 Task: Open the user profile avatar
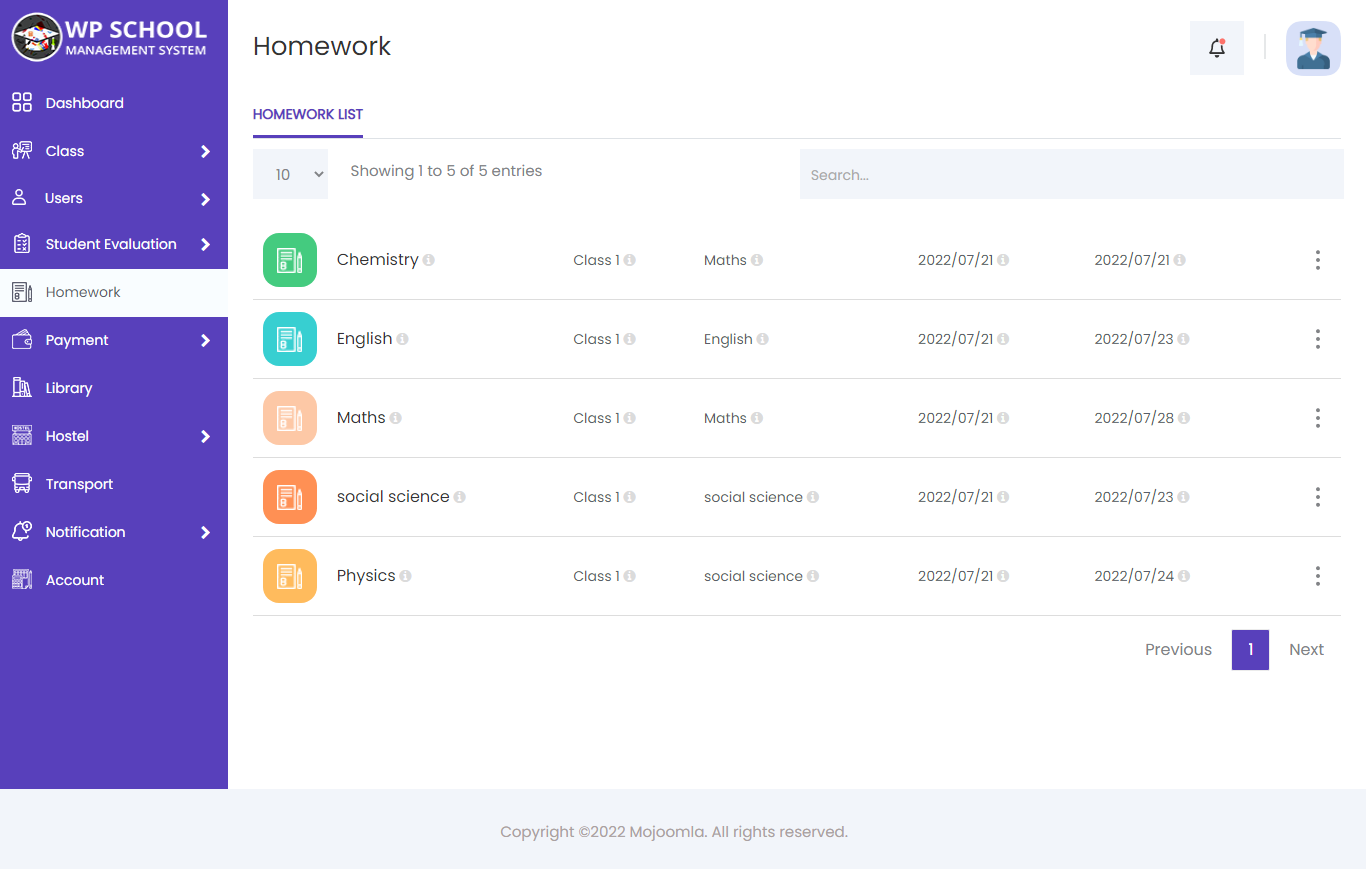1313,48
